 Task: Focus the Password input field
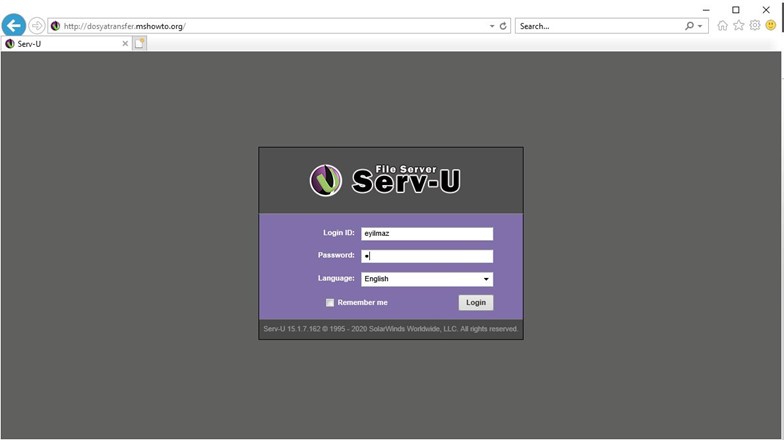click(427, 256)
